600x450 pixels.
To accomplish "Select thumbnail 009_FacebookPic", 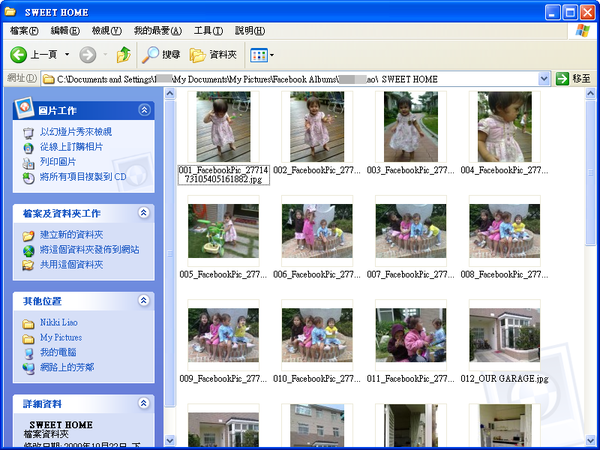I will coord(223,335).
